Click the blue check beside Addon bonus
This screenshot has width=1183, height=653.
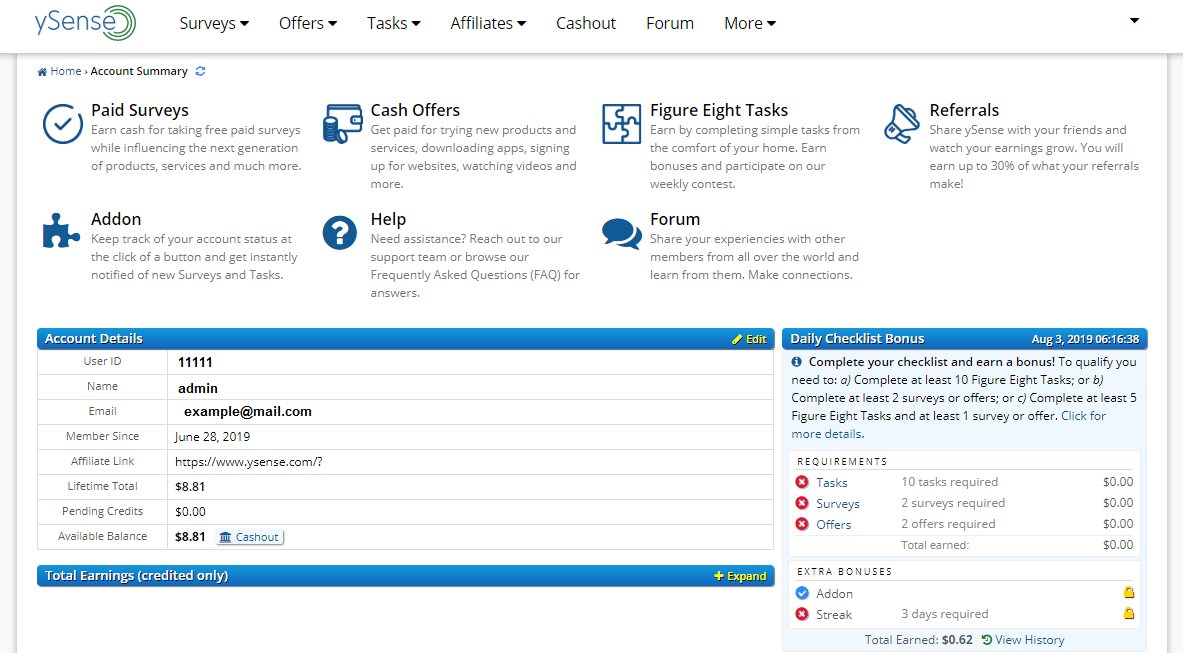802,593
